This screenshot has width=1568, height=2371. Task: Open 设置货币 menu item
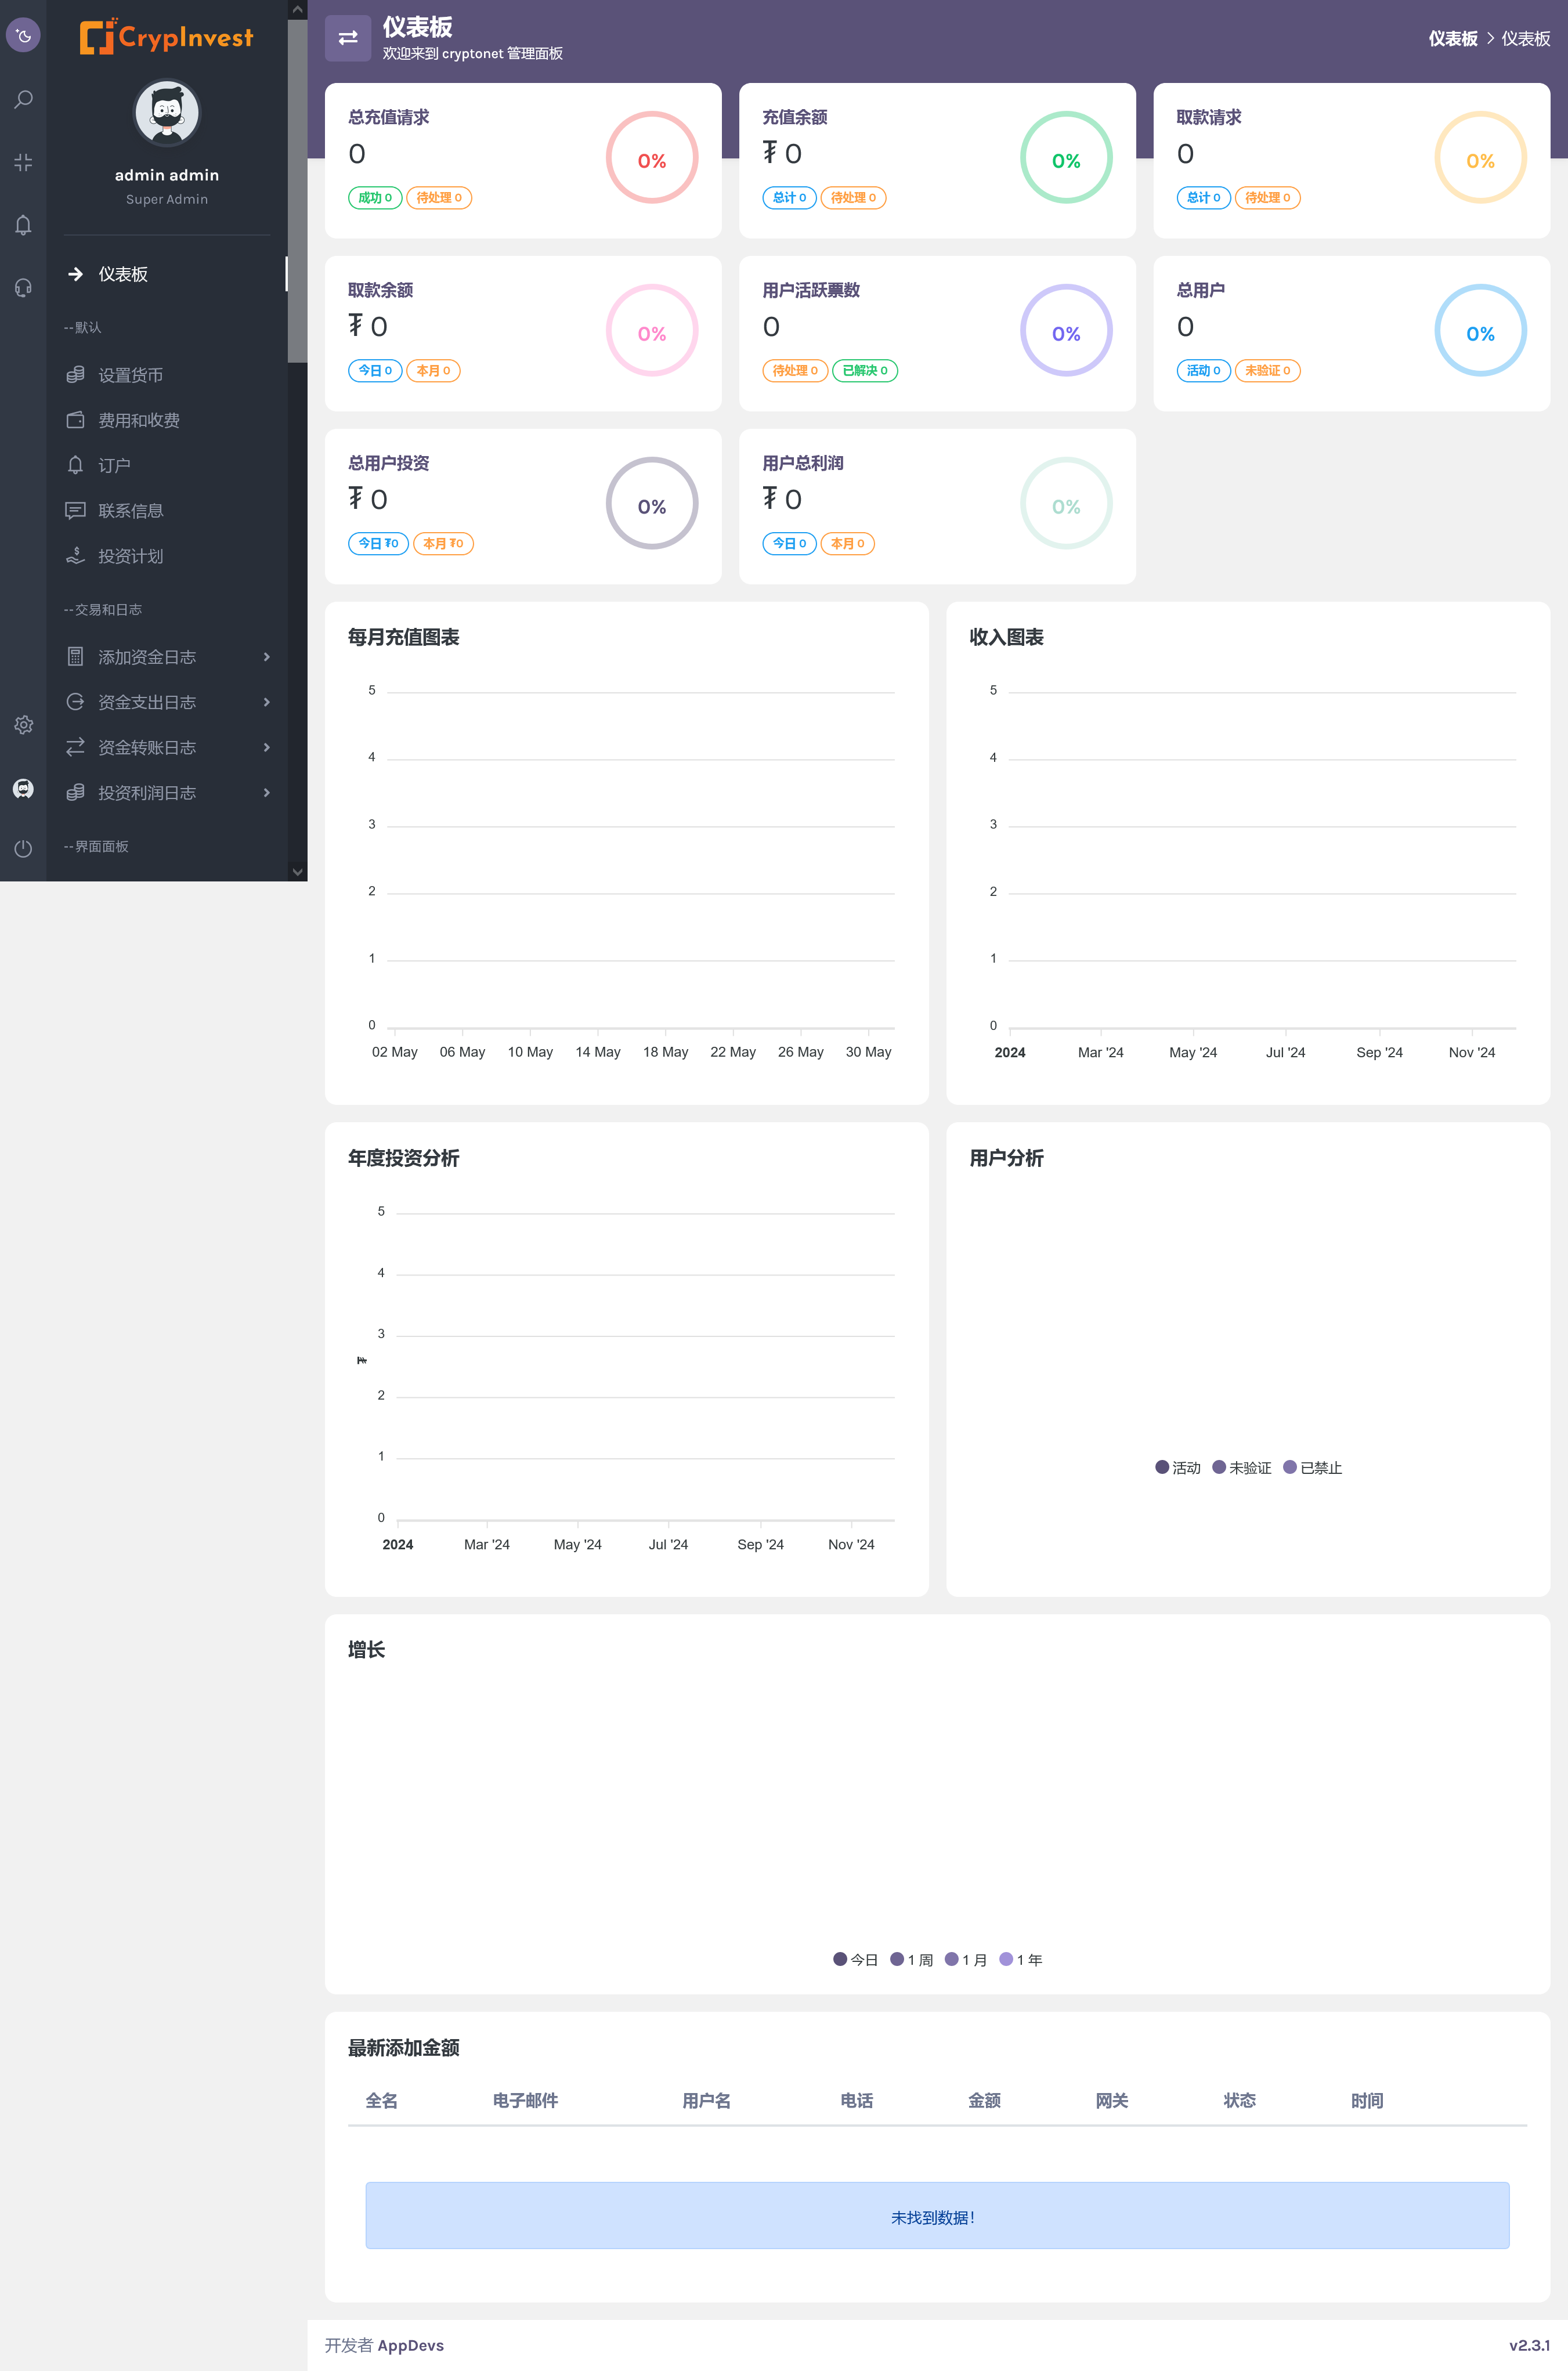coord(130,375)
